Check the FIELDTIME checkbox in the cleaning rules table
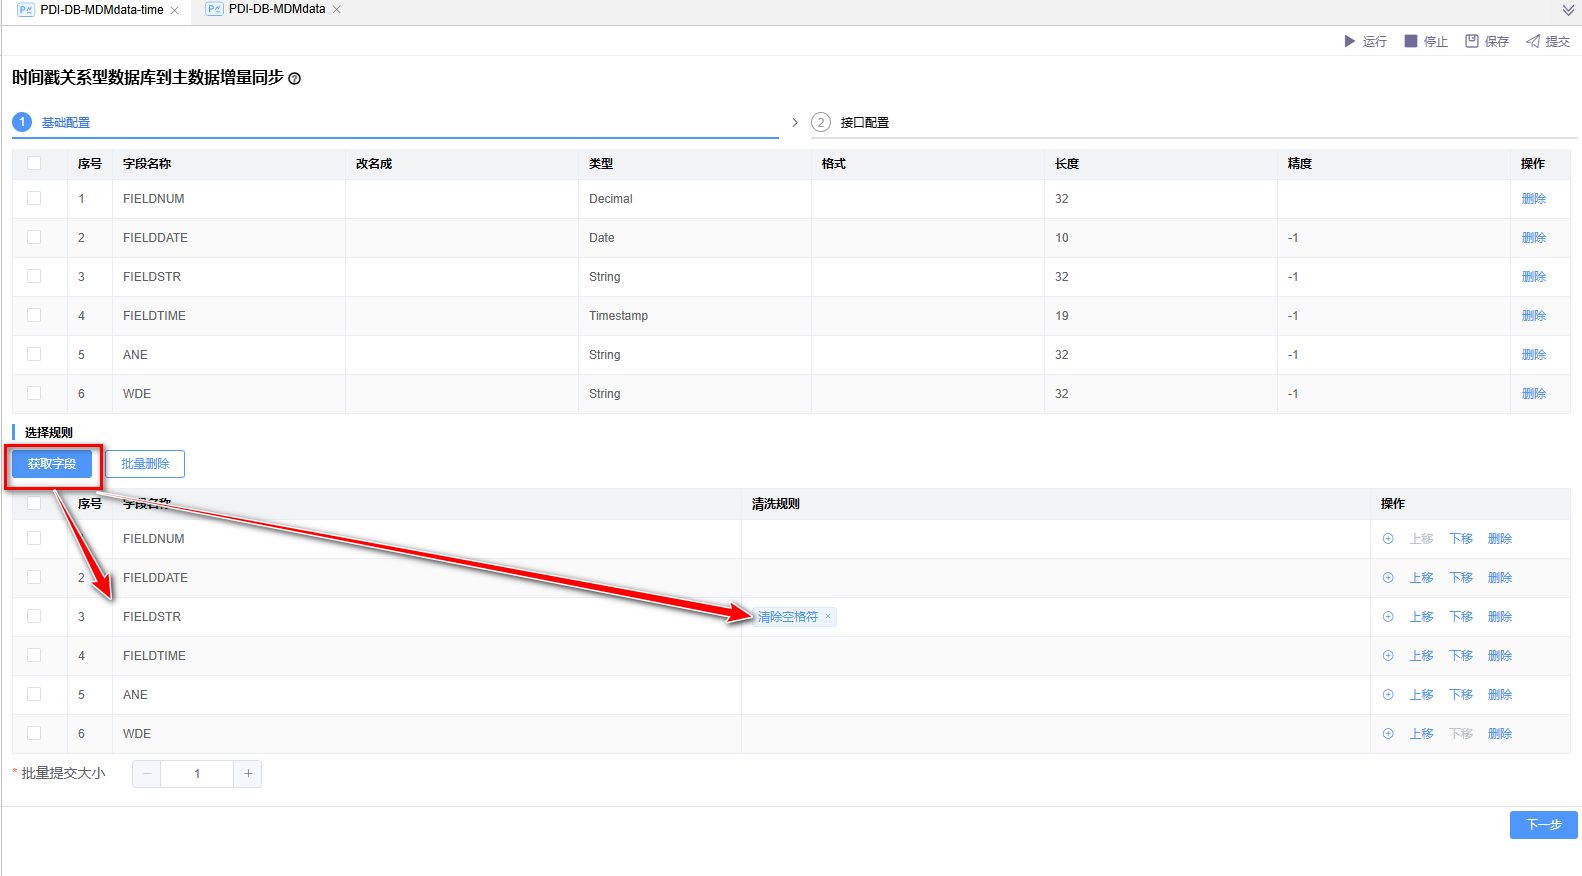Screen dimensions: 1582x876 tap(34, 655)
